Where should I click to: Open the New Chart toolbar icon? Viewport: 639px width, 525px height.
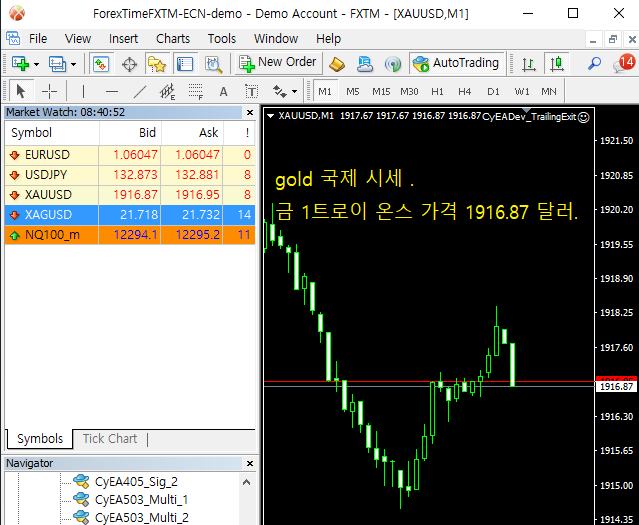pyautogui.click(x=20, y=64)
